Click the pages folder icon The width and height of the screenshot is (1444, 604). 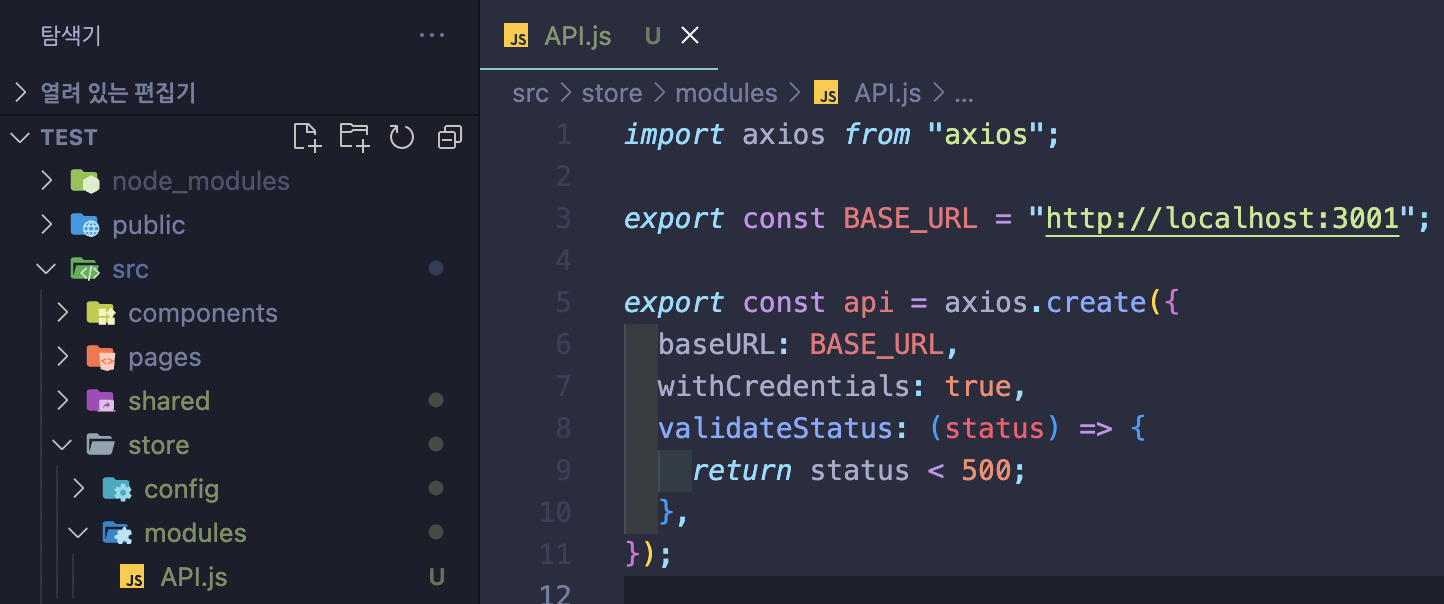click(101, 357)
